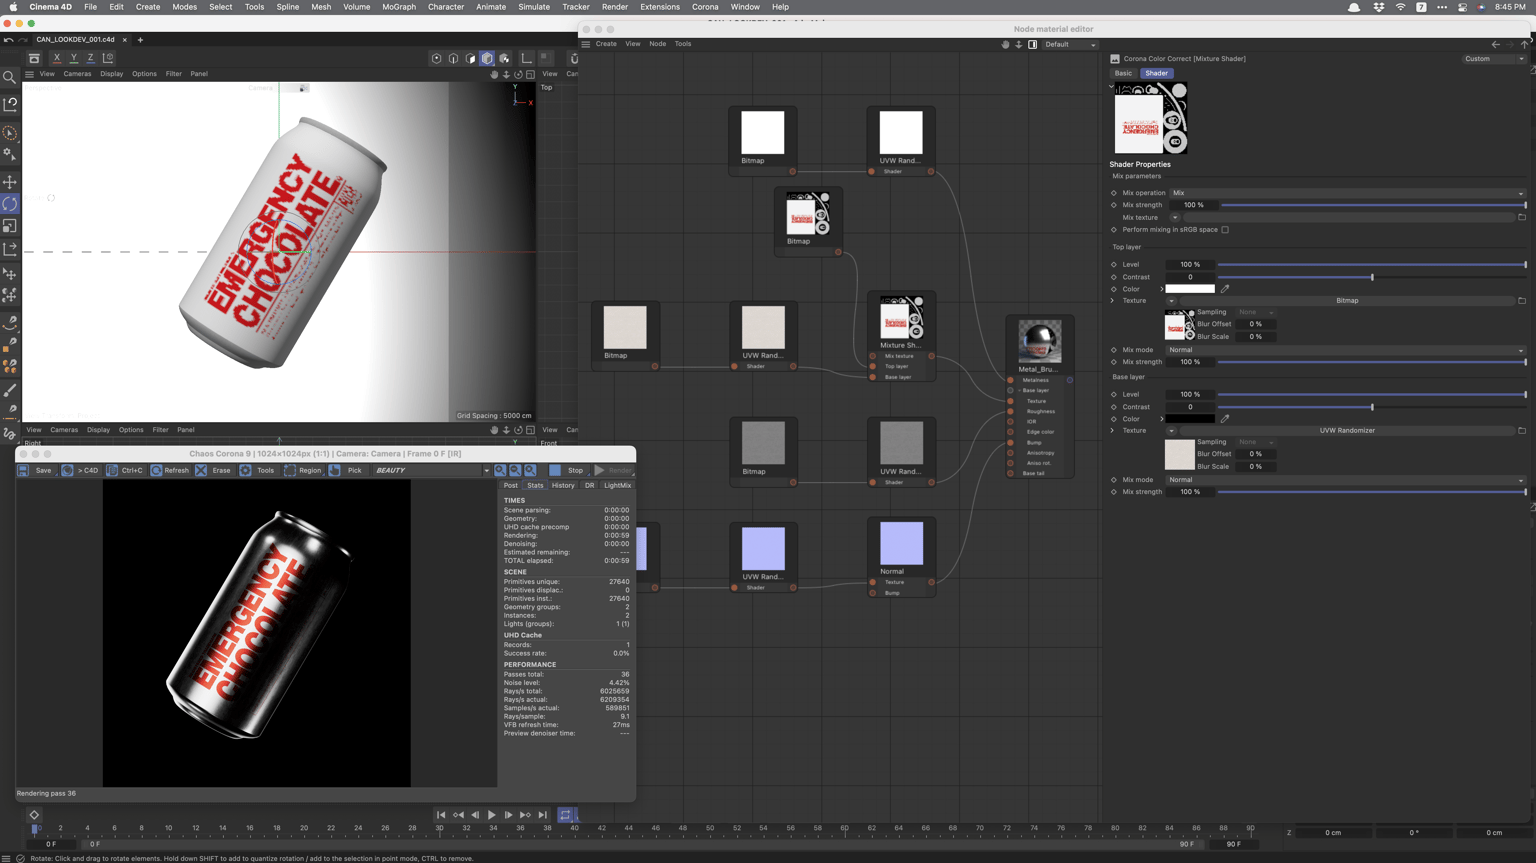Click the black Base layer Color swatch
Viewport: 1536px width, 863px height.
click(x=1190, y=419)
